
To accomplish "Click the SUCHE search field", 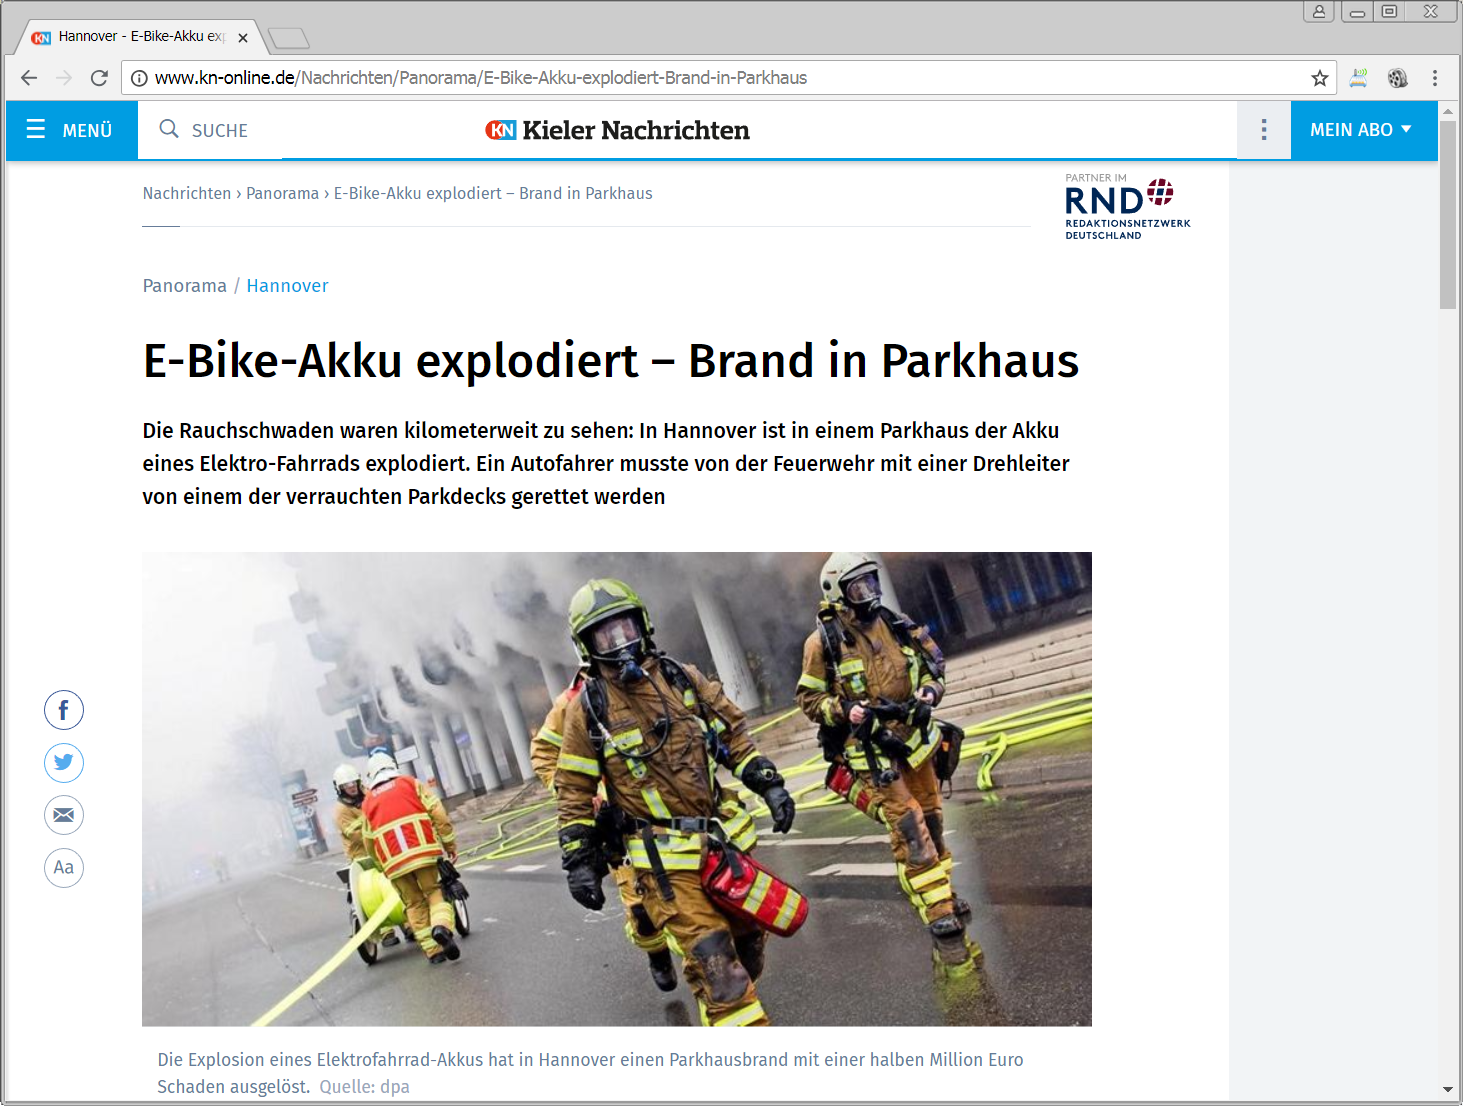I will coord(219,131).
